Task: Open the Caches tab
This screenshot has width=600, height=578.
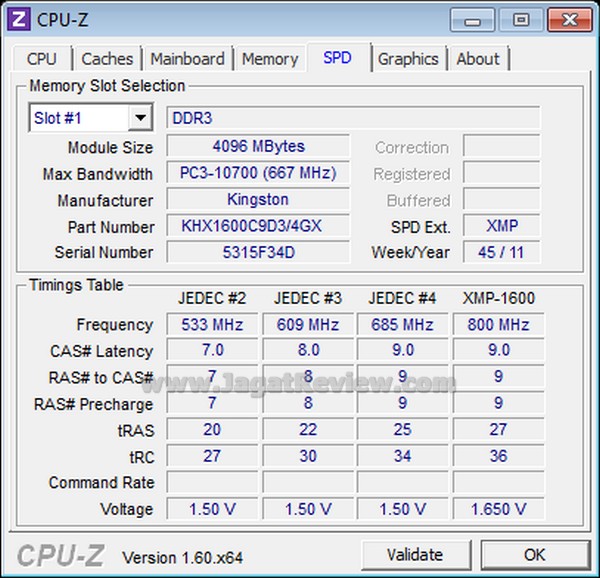Action: pos(107,59)
